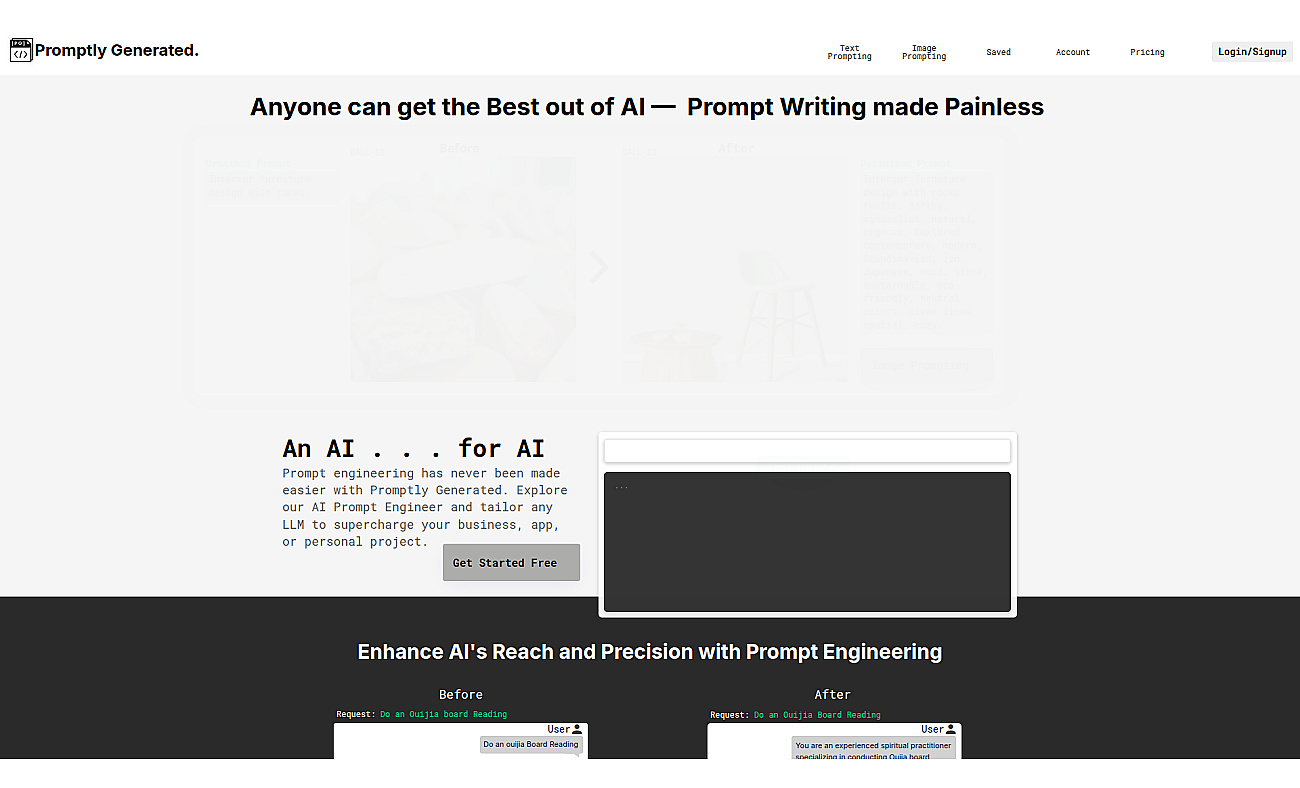Image resolution: width=1300 pixels, height=788 pixels.
Task: Click the Get Started Free button
Action: 511,562
